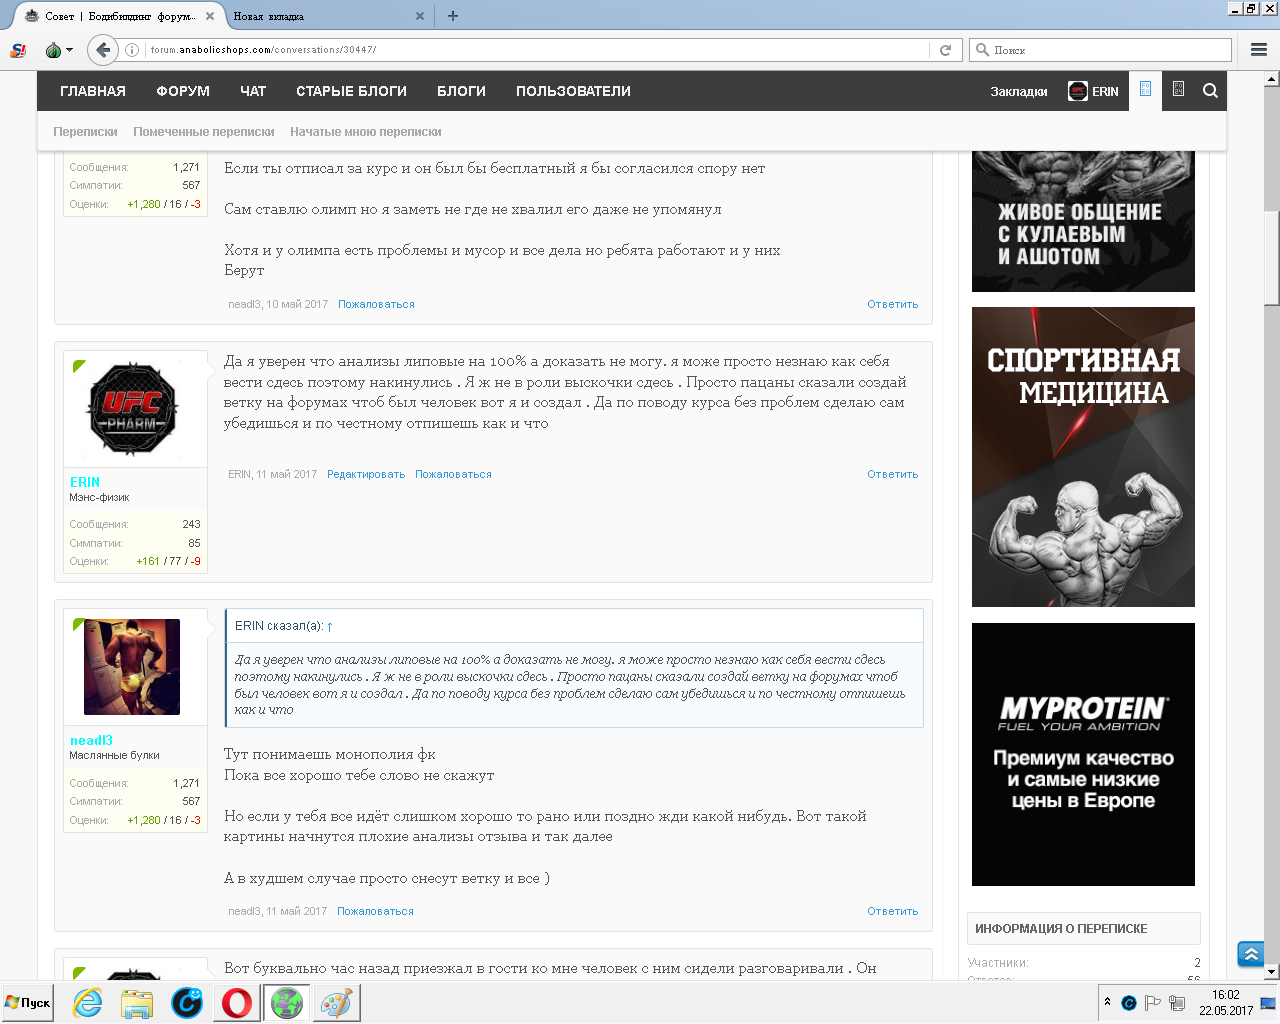Open the conversations inbox icon in navbar
The height and width of the screenshot is (1024, 1280).
point(1145,90)
